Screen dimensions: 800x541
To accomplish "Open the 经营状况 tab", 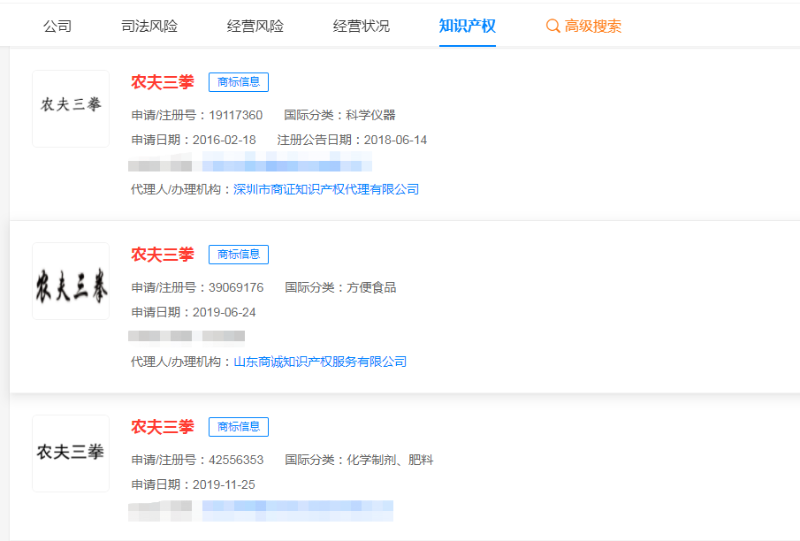I will tap(361, 26).
